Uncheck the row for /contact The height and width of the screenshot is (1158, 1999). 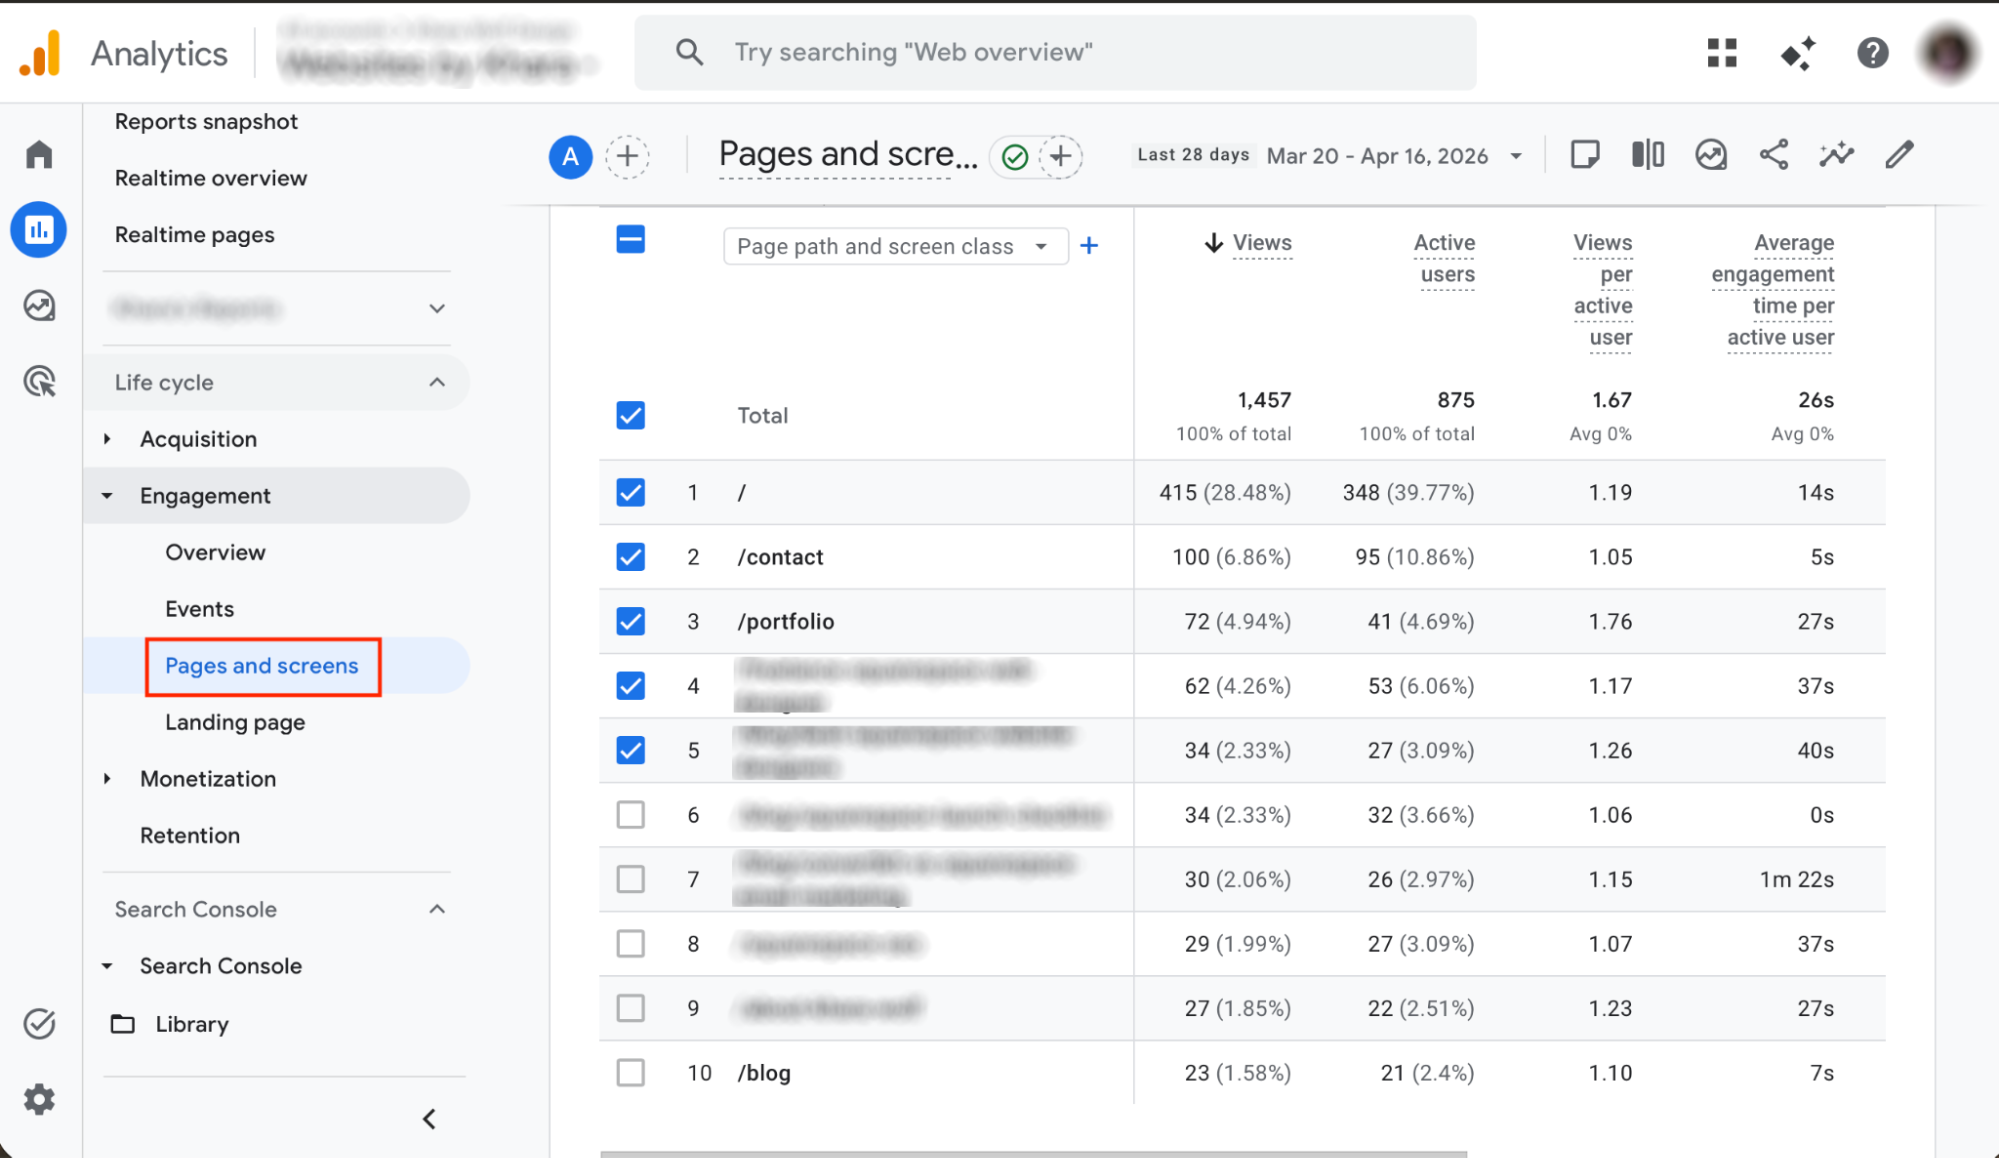tap(630, 557)
